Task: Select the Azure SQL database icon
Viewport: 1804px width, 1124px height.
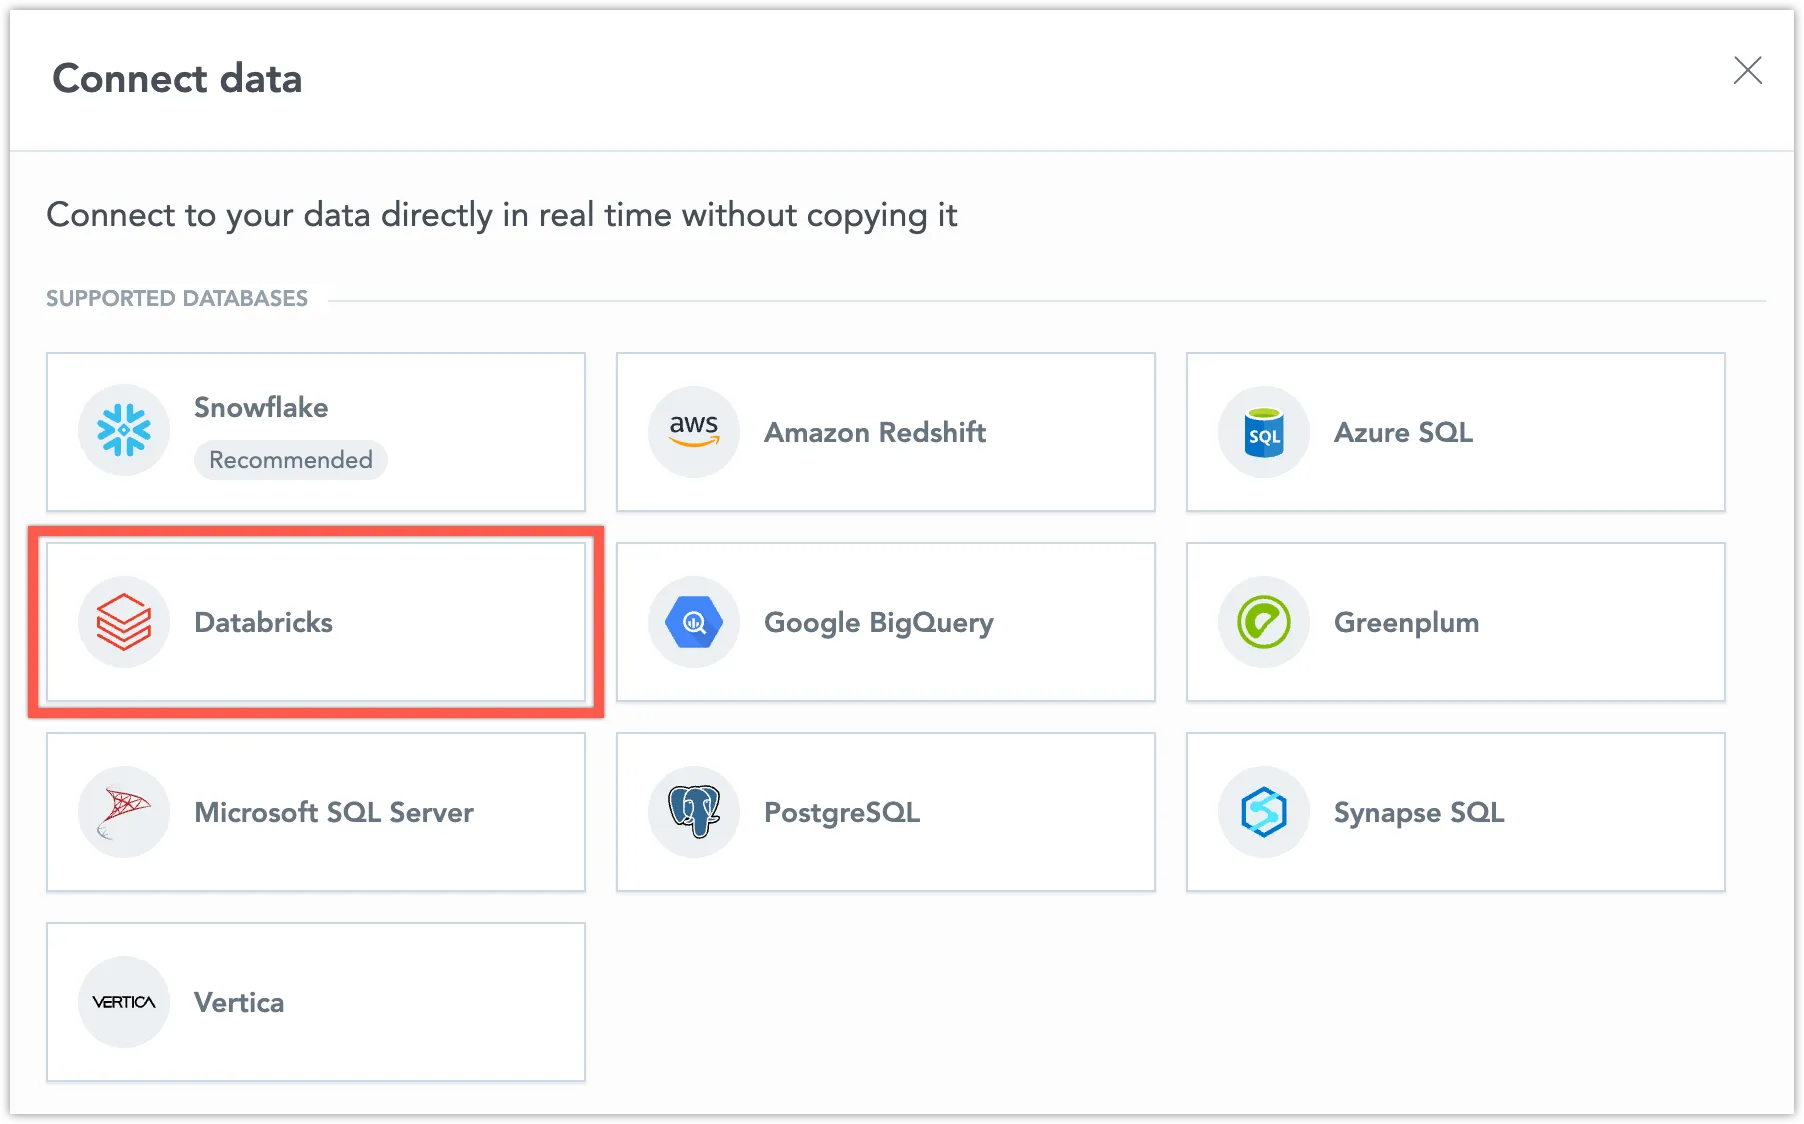Action: [1263, 432]
